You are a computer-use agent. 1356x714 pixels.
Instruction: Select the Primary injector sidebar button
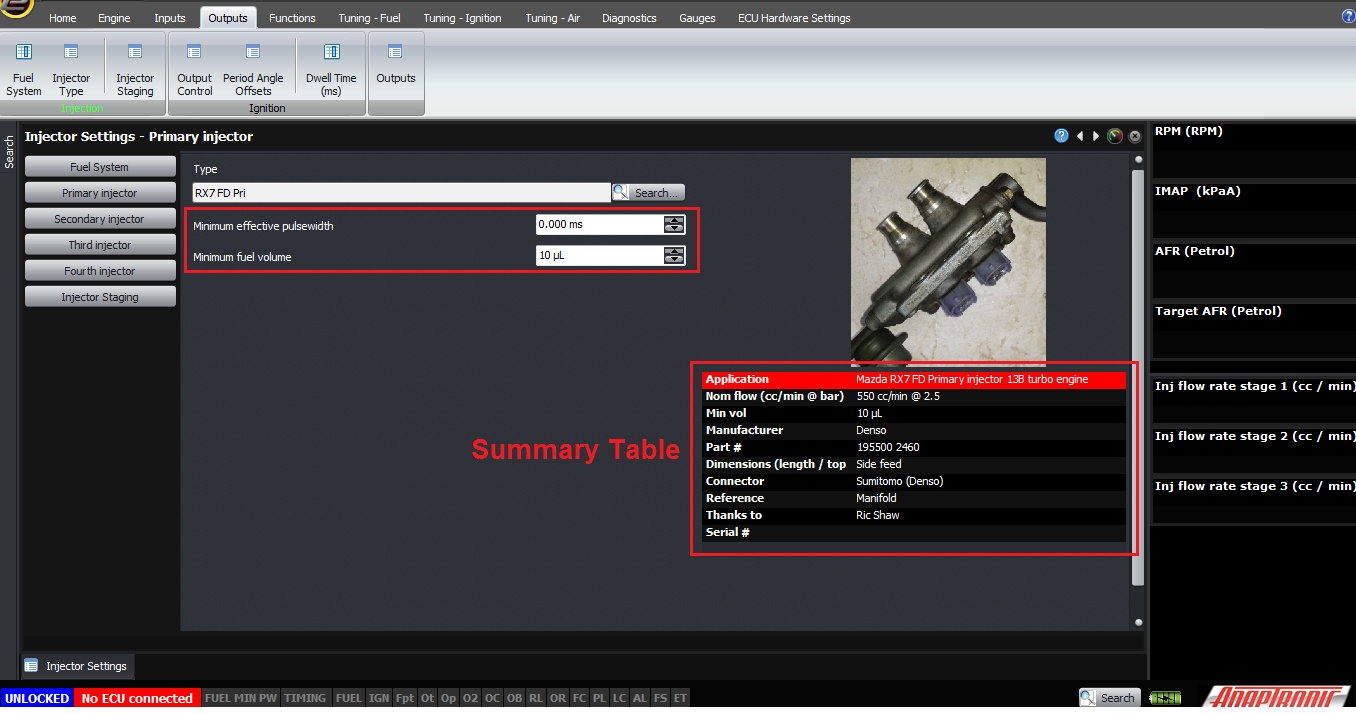[x=100, y=193]
